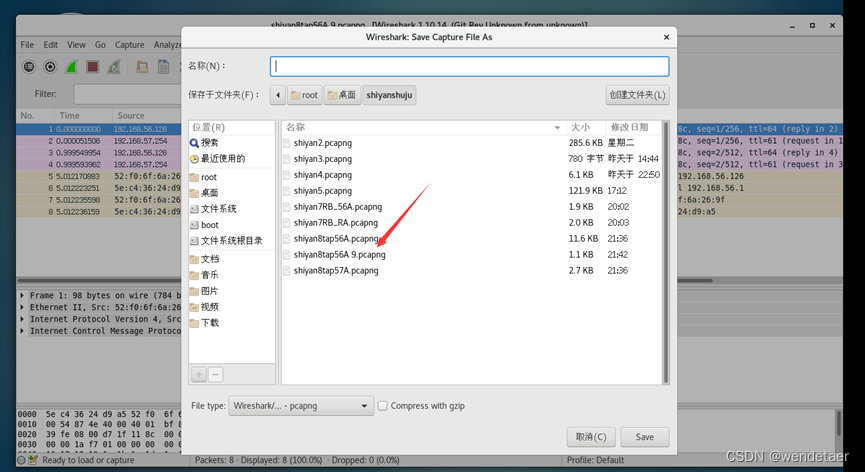Restart the capture with the fin reload icon
Image resolution: width=865 pixels, height=472 pixels.
tap(114, 67)
